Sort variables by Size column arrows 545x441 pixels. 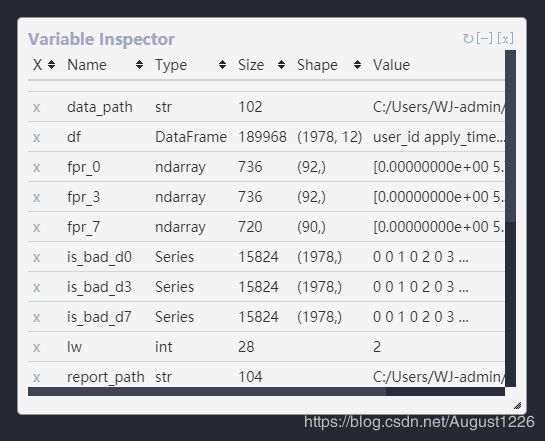(x=282, y=65)
